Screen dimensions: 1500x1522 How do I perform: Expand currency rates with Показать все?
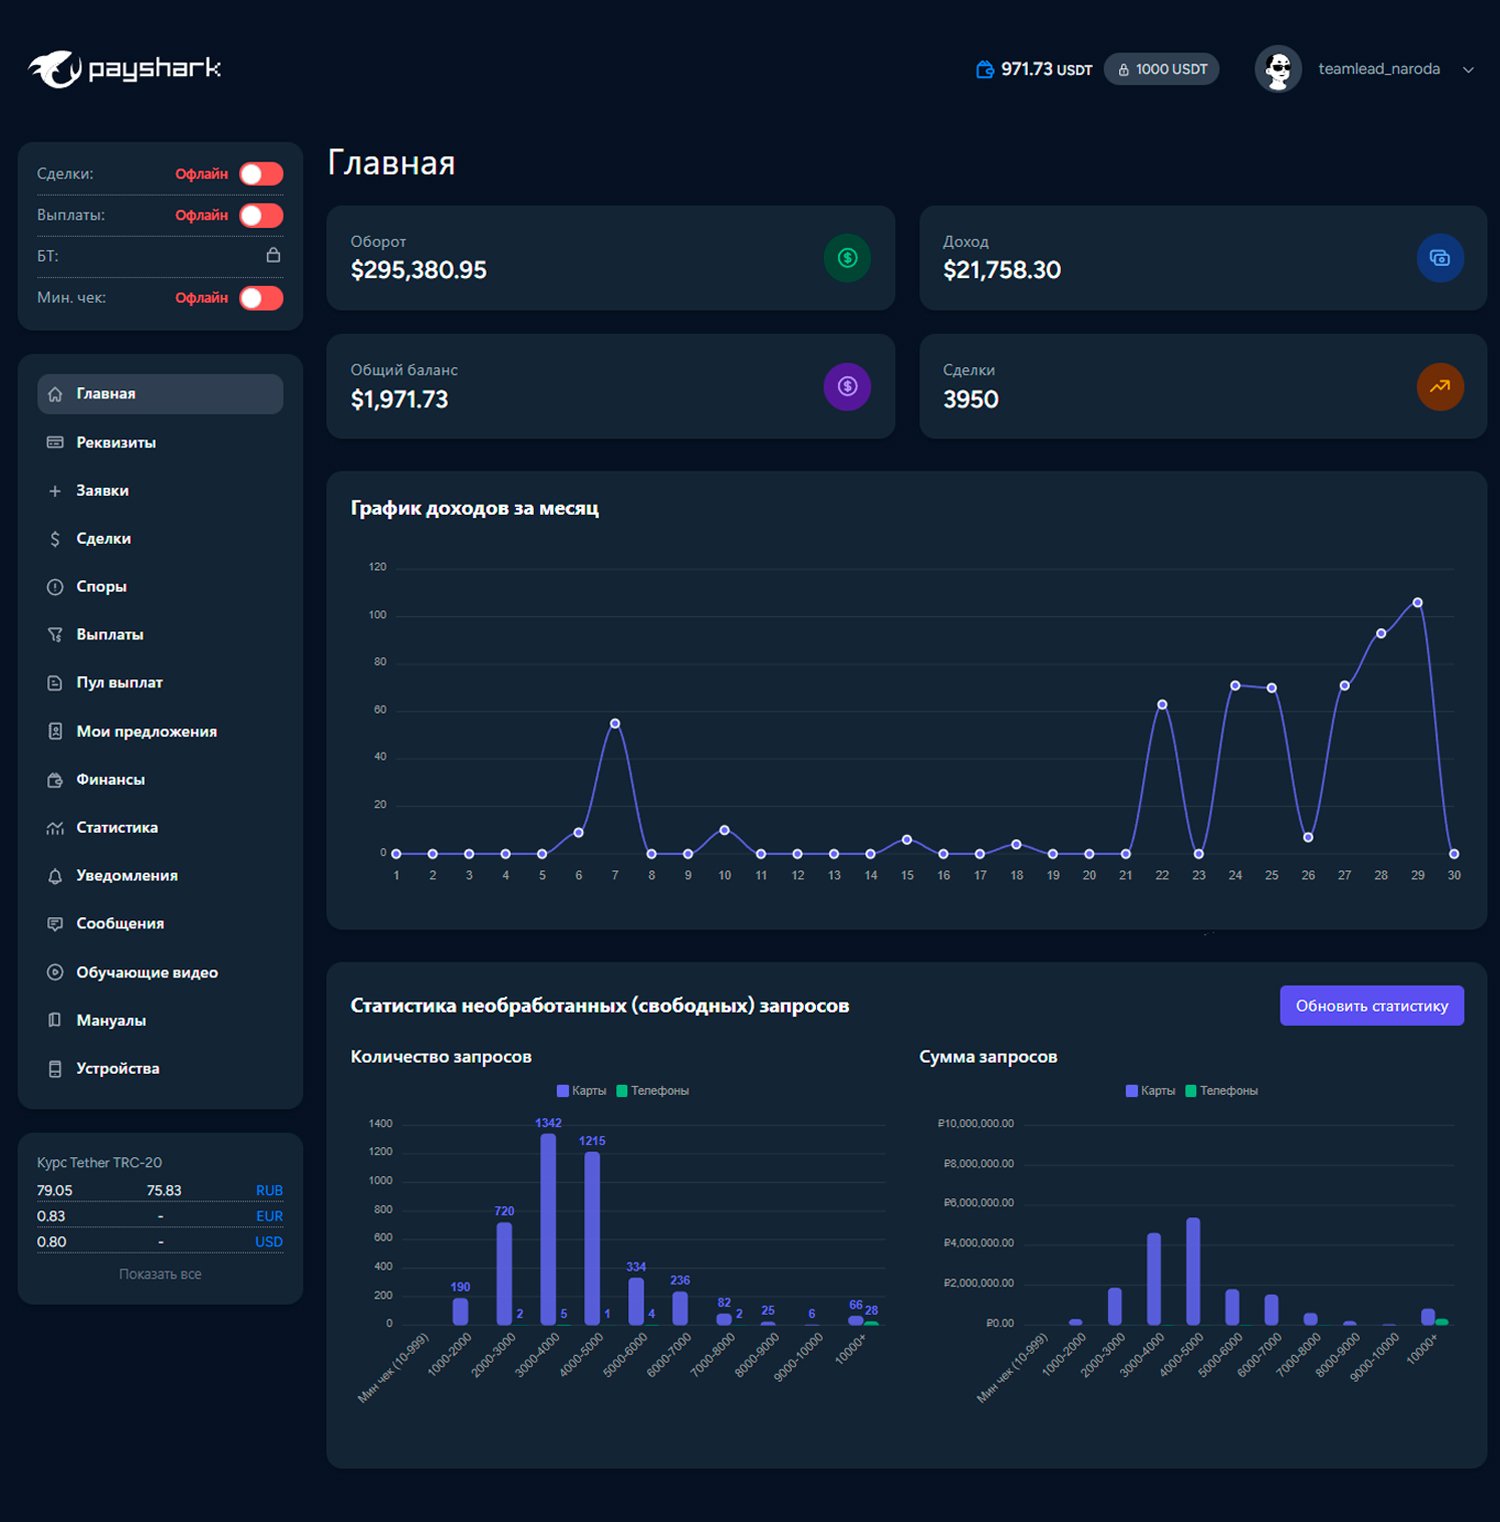tap(160, 1274)
